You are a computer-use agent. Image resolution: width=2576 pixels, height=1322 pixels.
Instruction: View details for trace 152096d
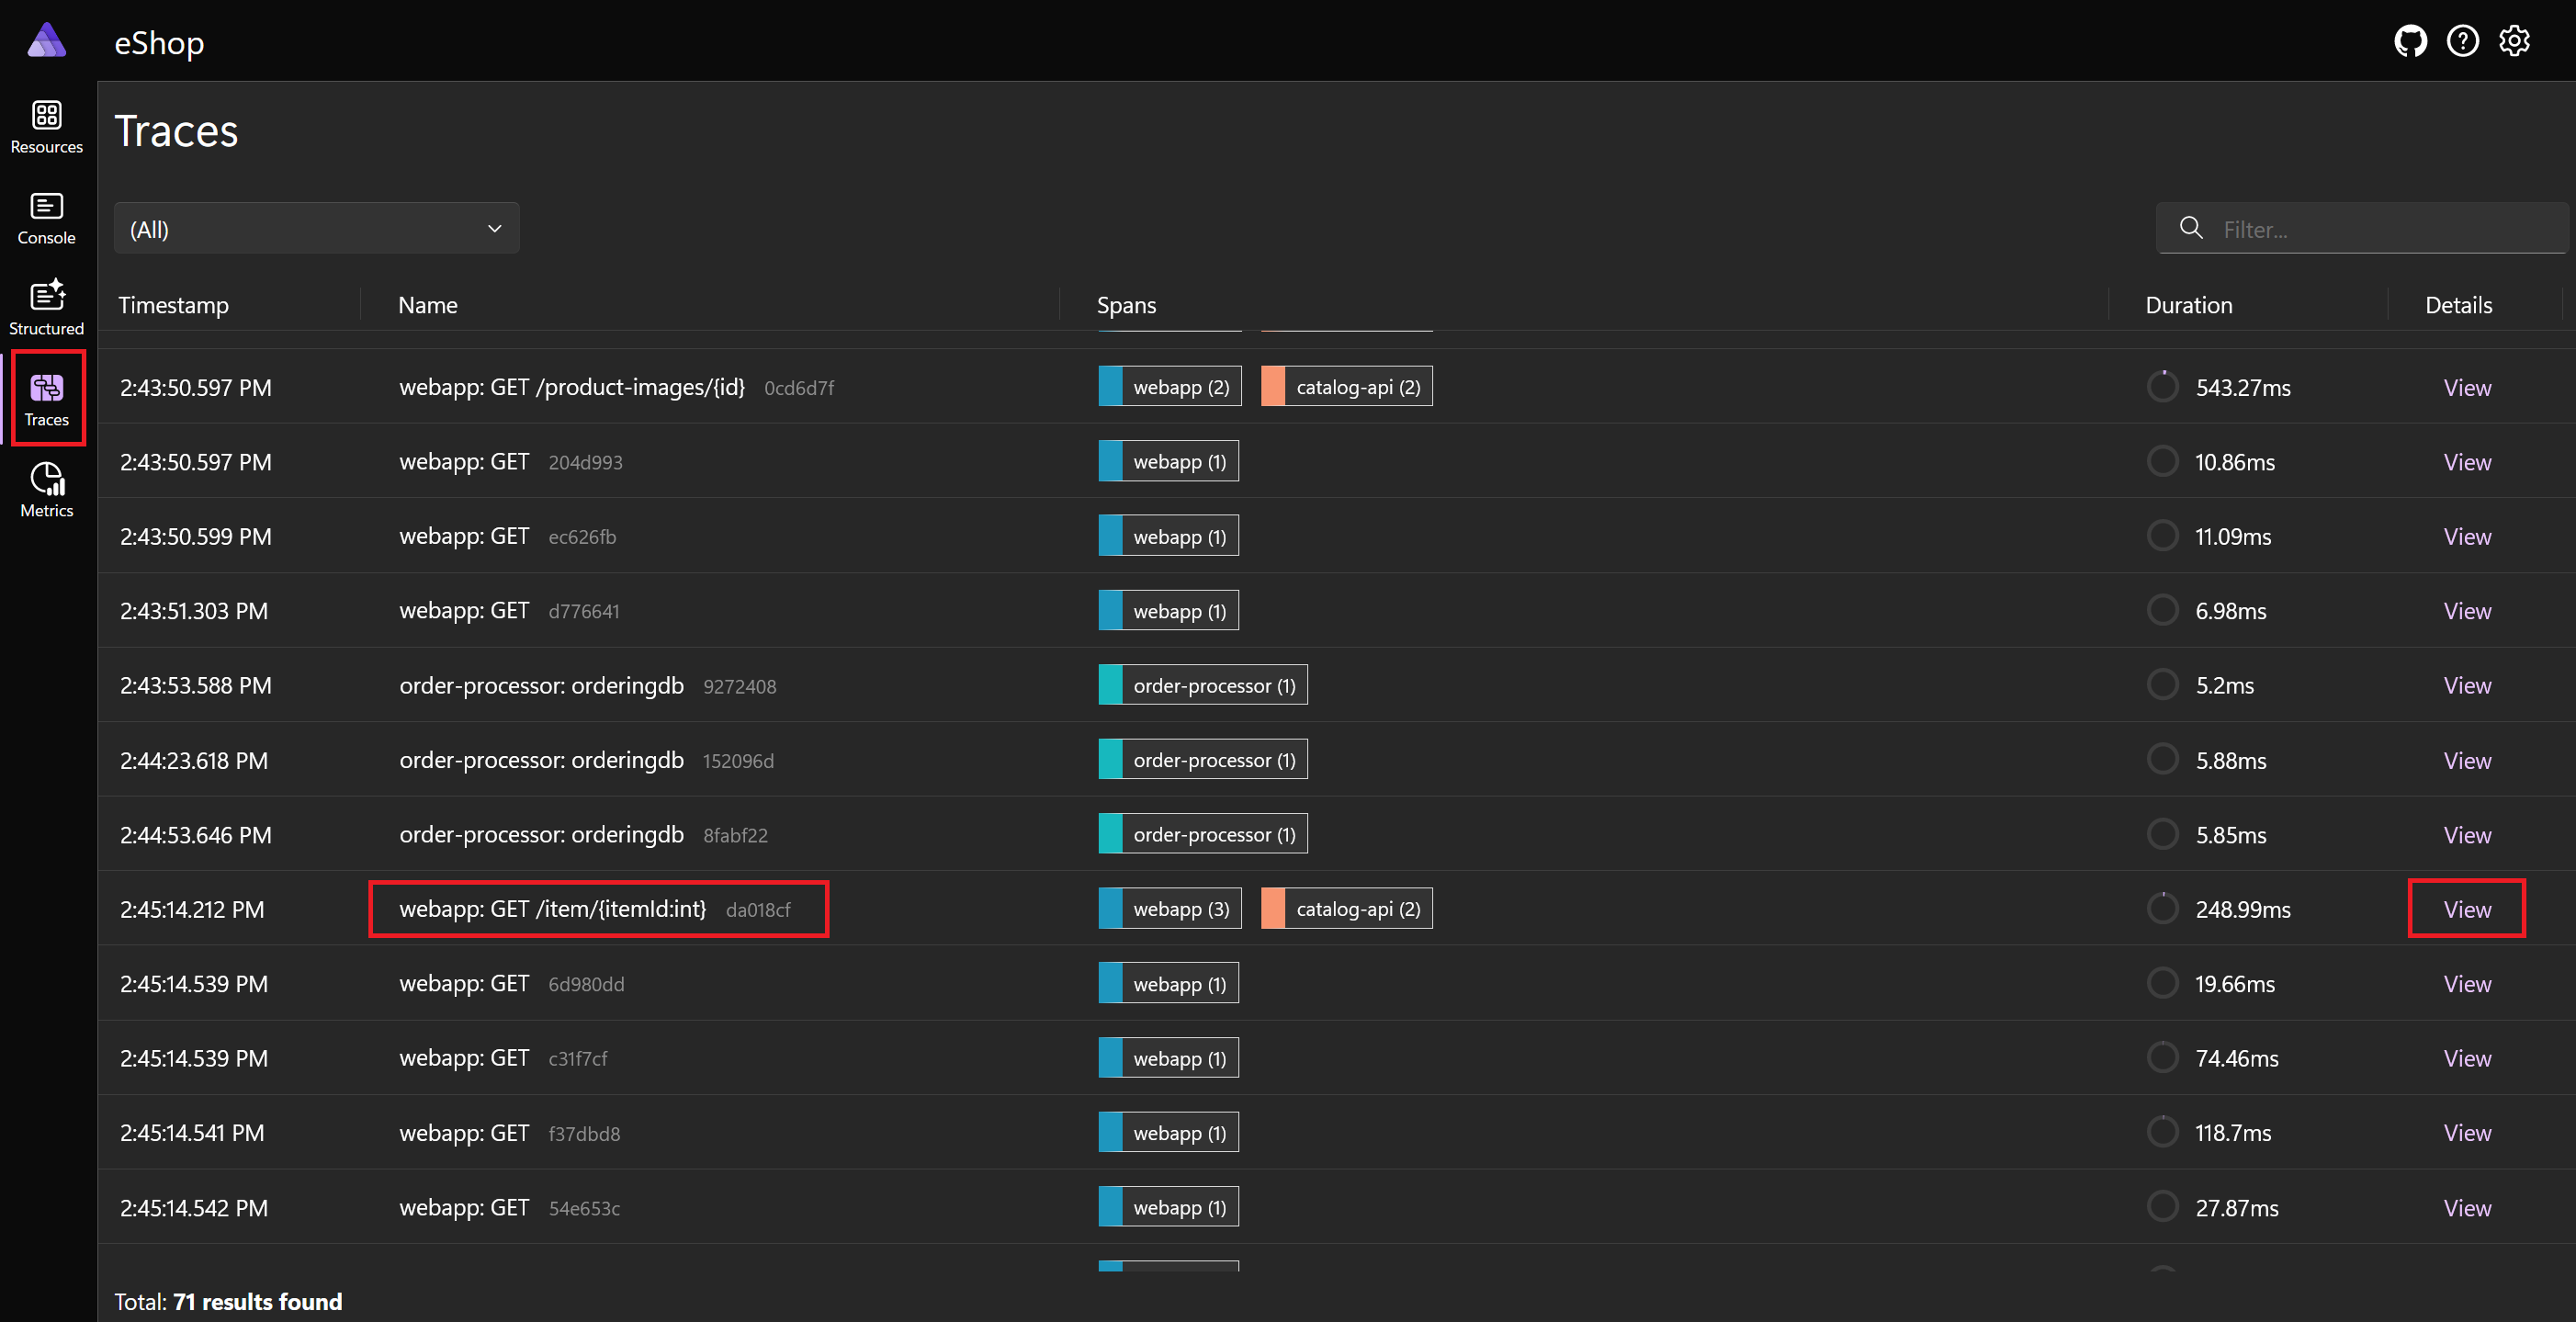point(2467,760)
